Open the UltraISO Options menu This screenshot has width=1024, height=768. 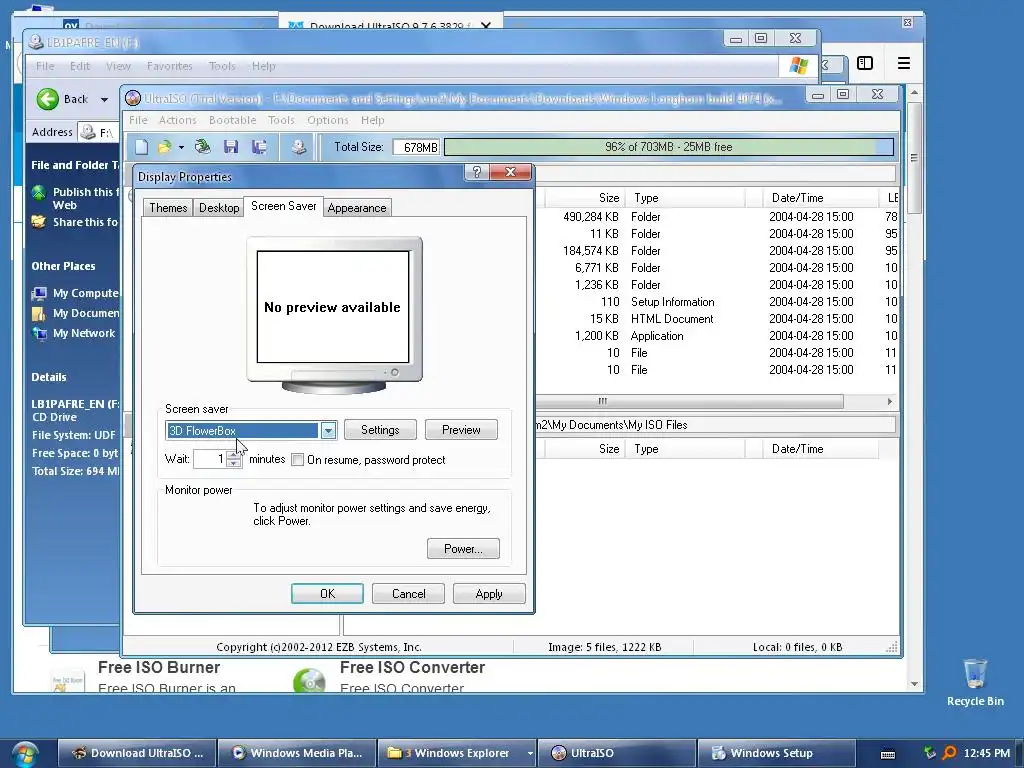[x=328, y=120]
